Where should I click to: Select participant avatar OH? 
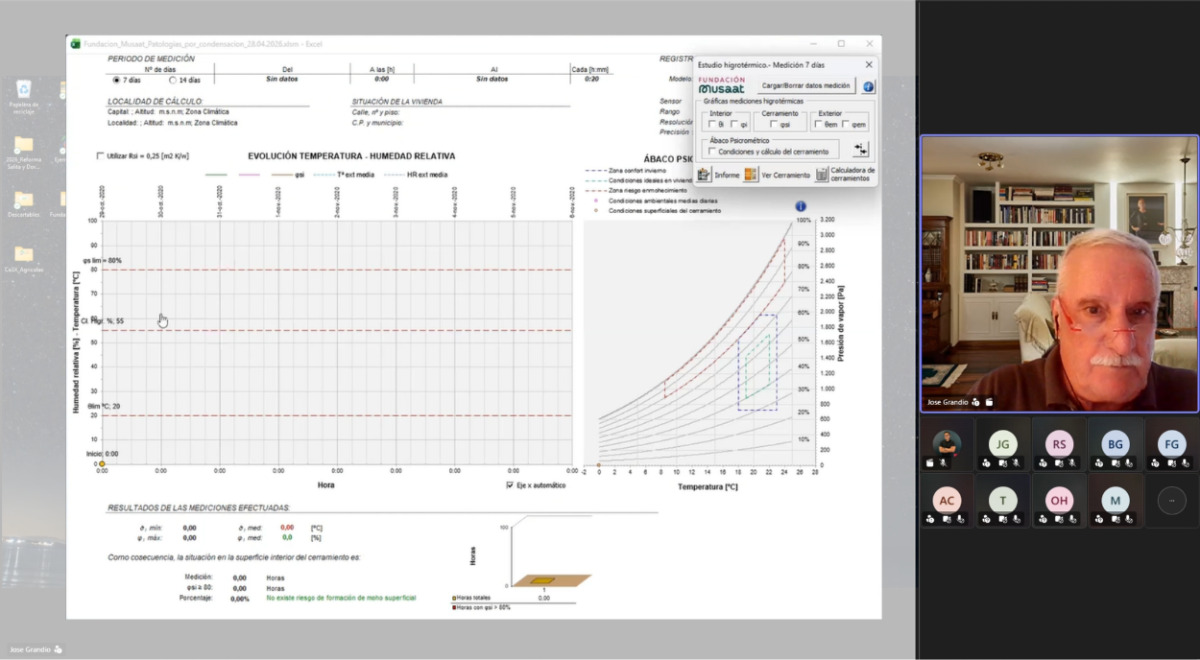click(1059, 499)
